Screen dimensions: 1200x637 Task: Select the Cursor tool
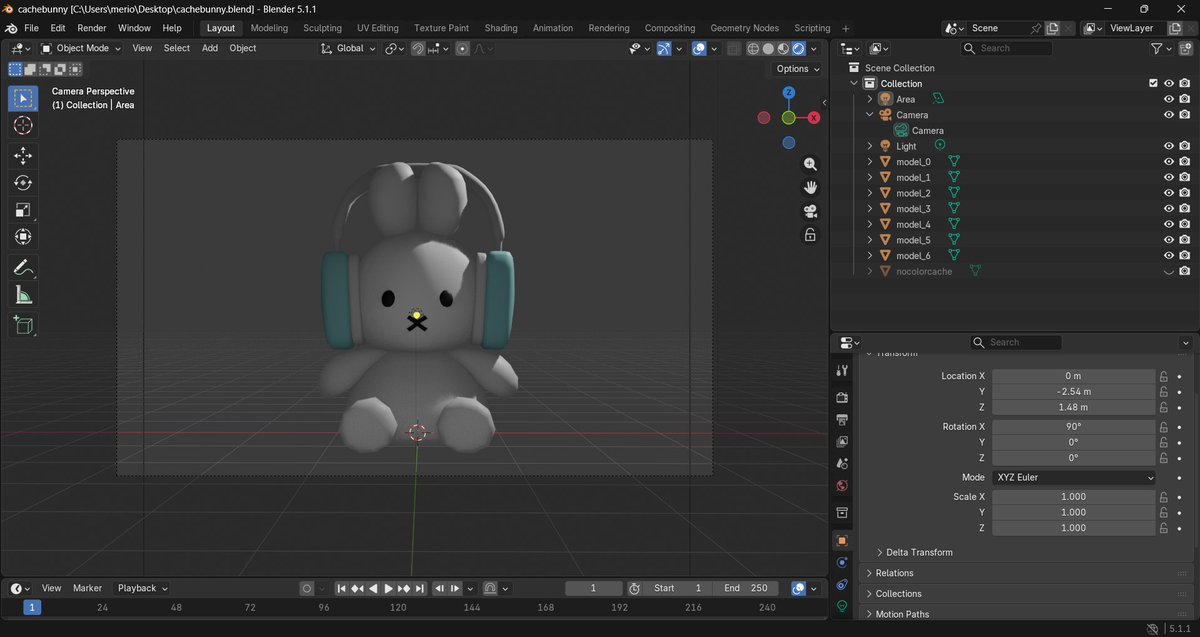pos(23,125)
